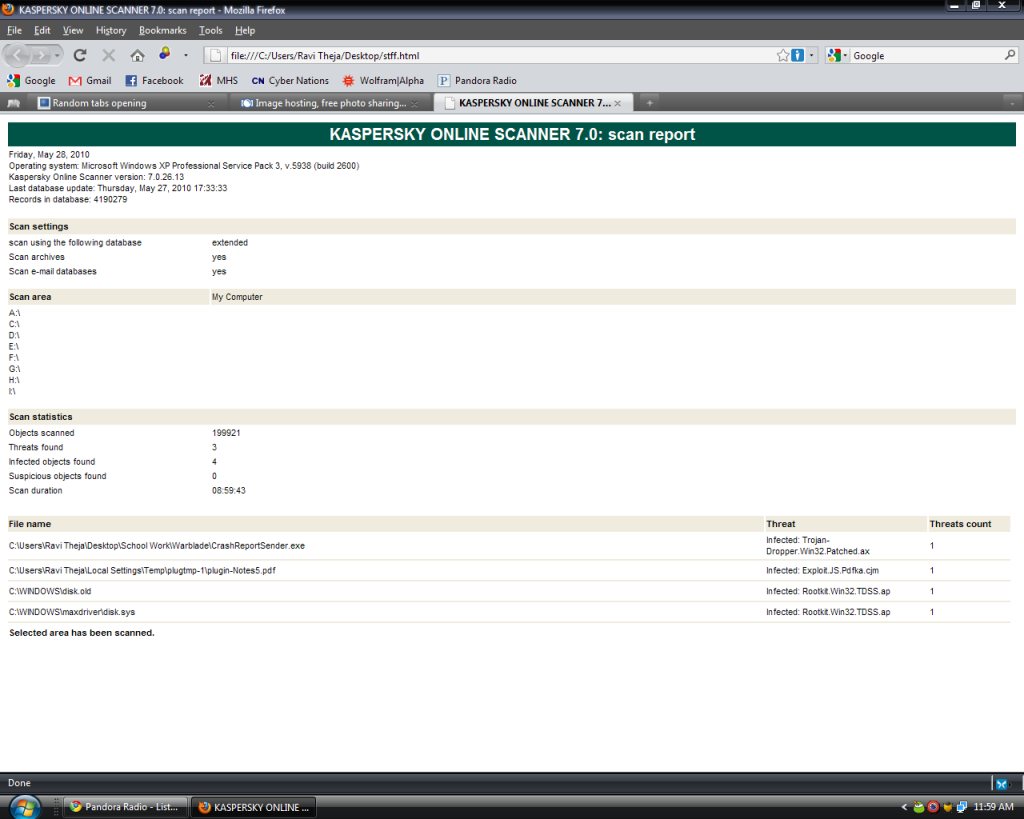Open the Tools menu

point(210,30)
